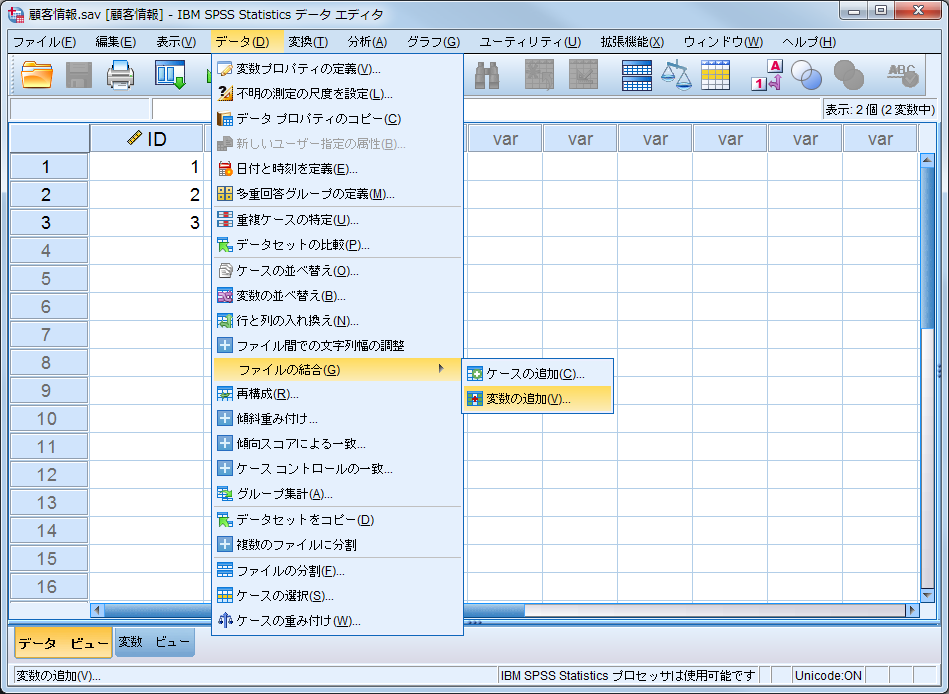949x694 pixels.
Task: Click the Show All Variables gray circles icon
Action: 849,76
